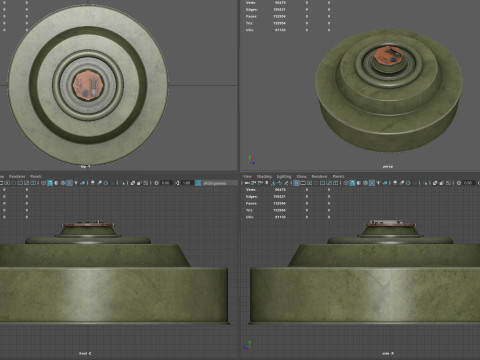Open Lighting menu of side view panel
Screen dimensions: 480x360
[284, 176]
